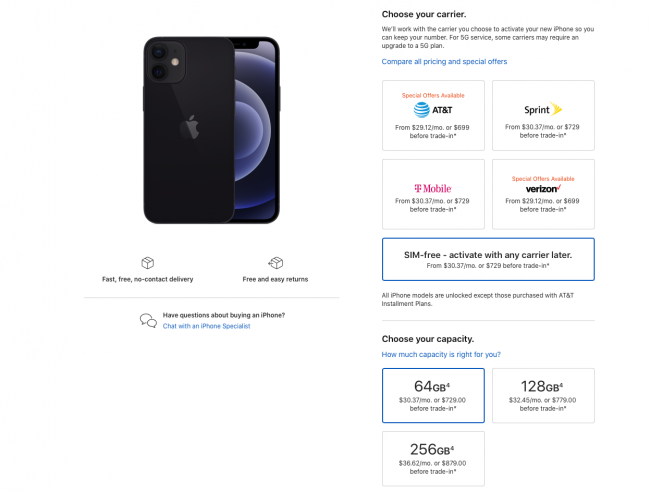
Task: Click the T-Mobile logo
Action: pyautogui.click(x=433, y=188)
